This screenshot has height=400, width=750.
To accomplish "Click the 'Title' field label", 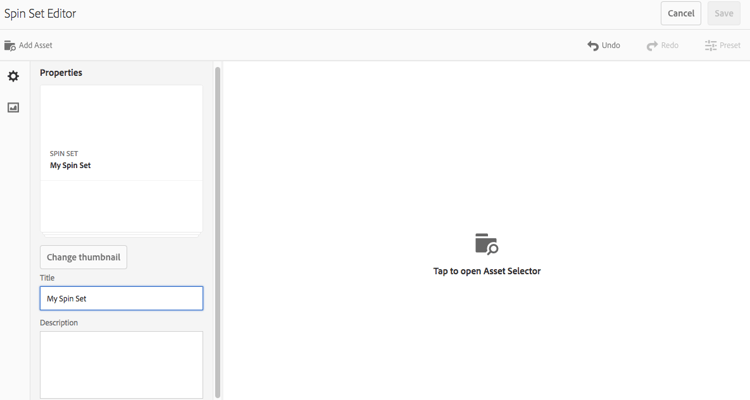I will pos(47,278).
